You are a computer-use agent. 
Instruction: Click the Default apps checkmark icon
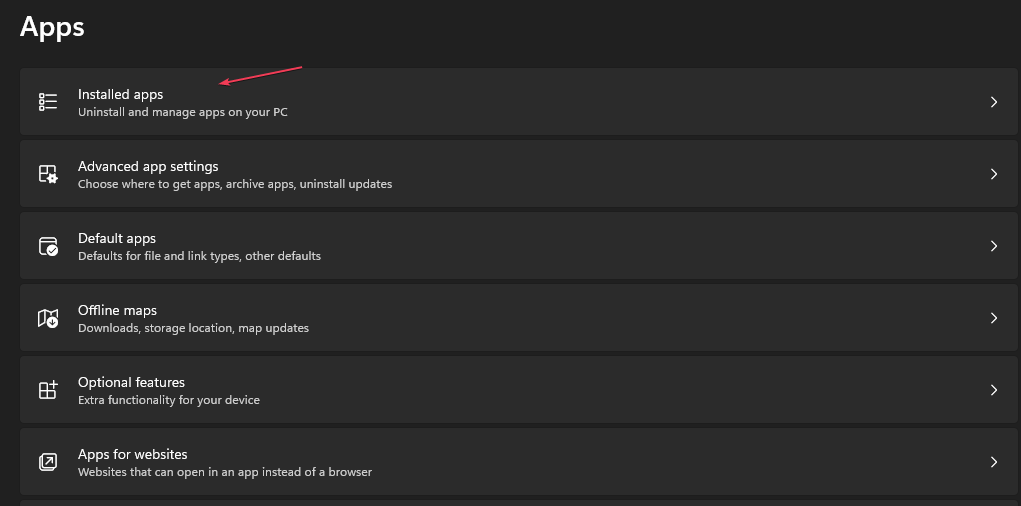48,246
